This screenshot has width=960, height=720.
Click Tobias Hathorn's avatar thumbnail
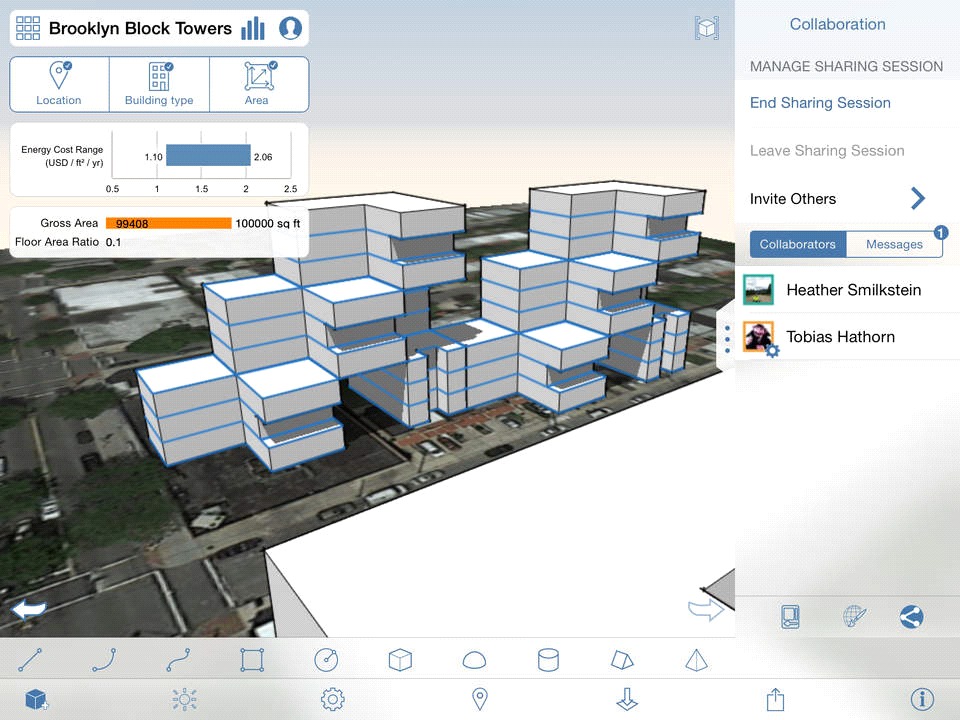(759, 337)
